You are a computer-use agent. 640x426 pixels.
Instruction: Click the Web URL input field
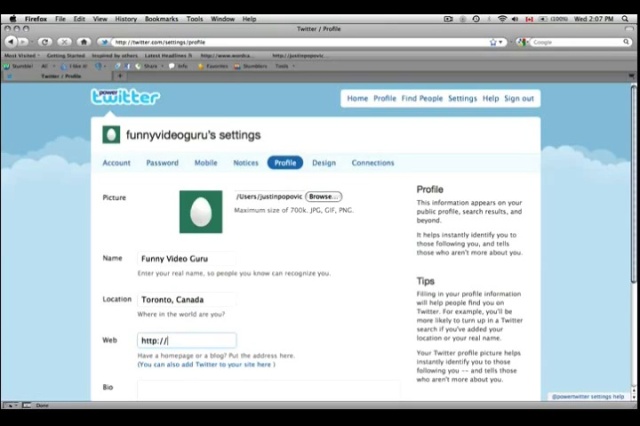click(x=187, y=340)
